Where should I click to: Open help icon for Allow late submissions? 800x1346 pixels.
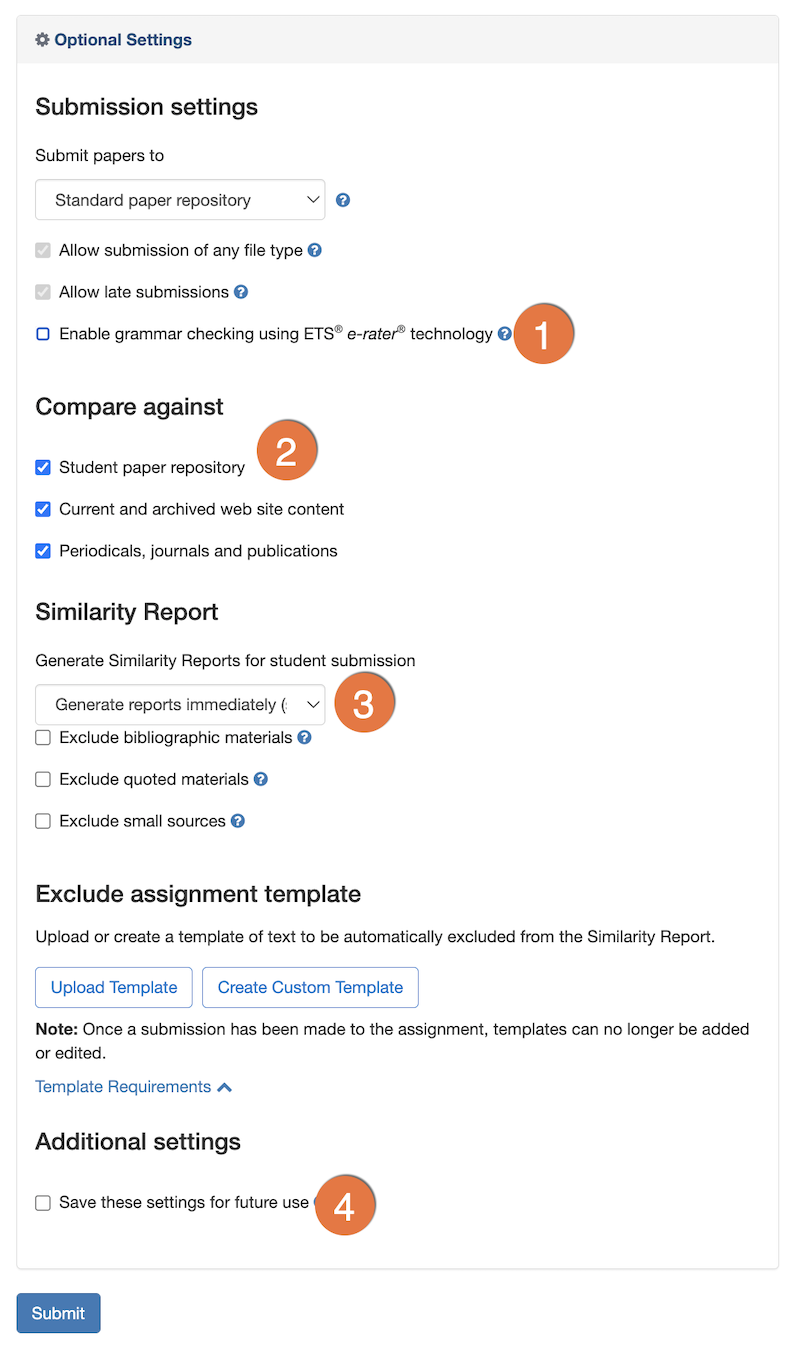tap(241, 292)
